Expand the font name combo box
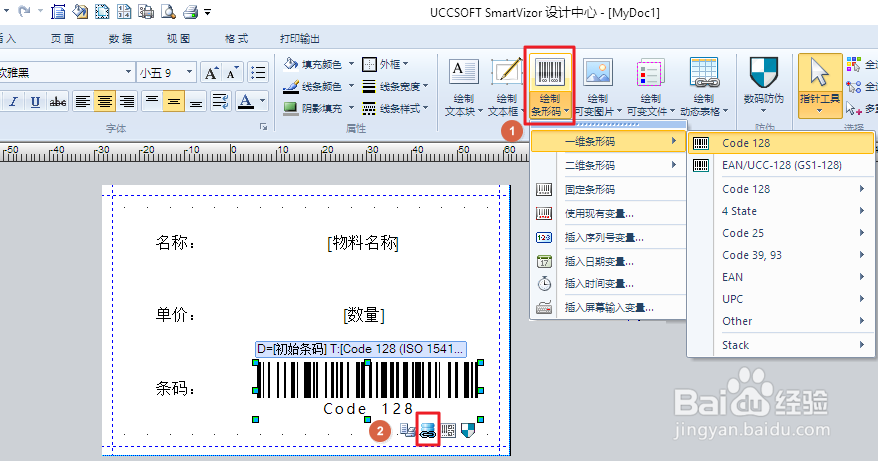The width and height of the screenshot is (878, 461). click(x=128, y=72)
